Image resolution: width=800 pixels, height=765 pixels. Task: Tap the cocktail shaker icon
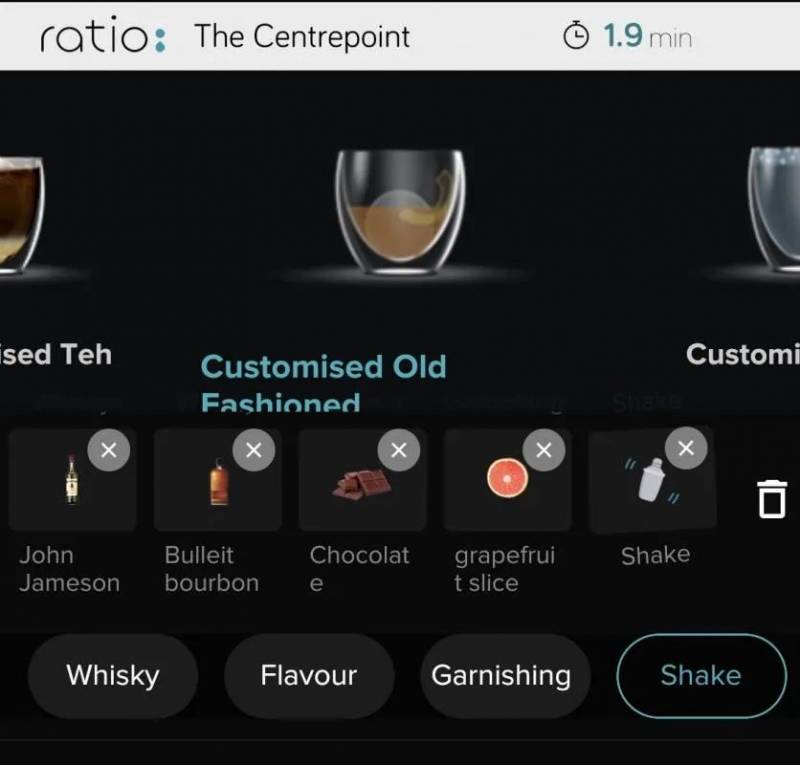coord(652,480)
